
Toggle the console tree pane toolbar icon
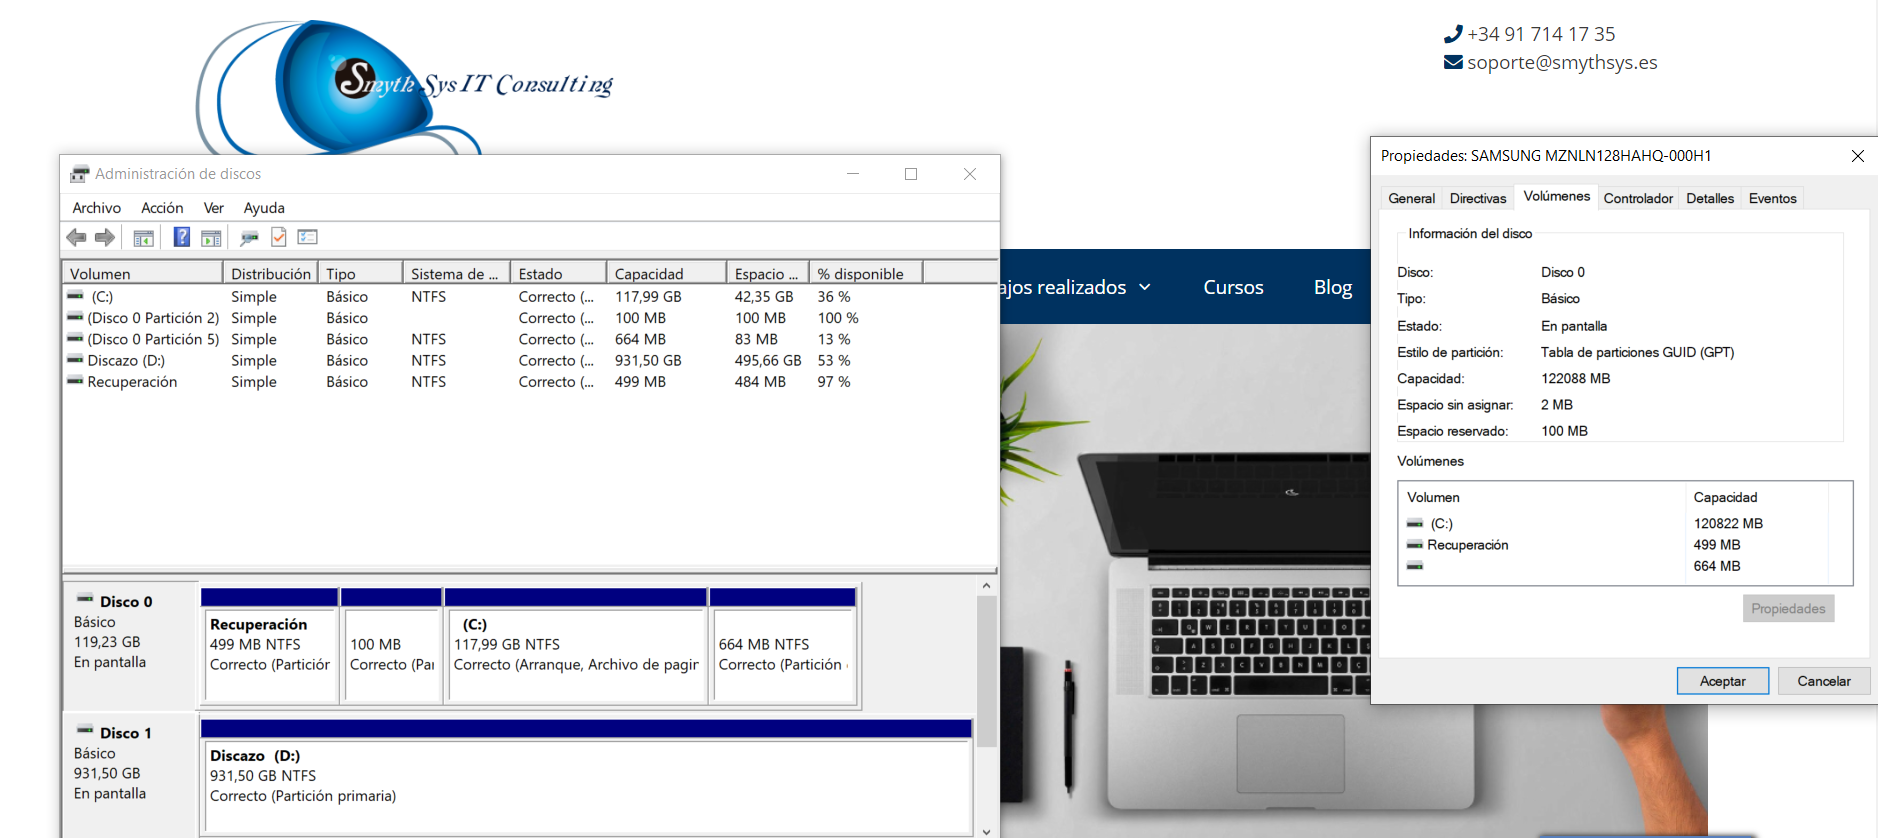click(x=143, y=238)
